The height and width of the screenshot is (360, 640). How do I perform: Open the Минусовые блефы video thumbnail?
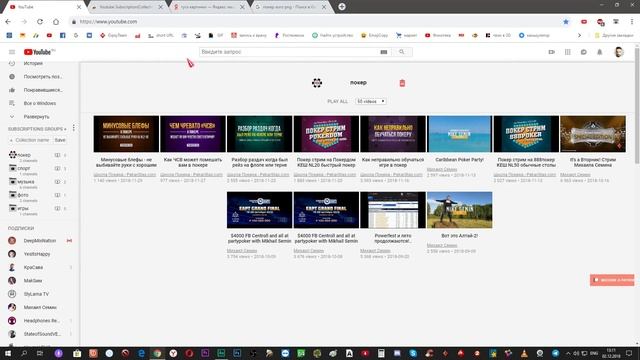click(126, 134)
